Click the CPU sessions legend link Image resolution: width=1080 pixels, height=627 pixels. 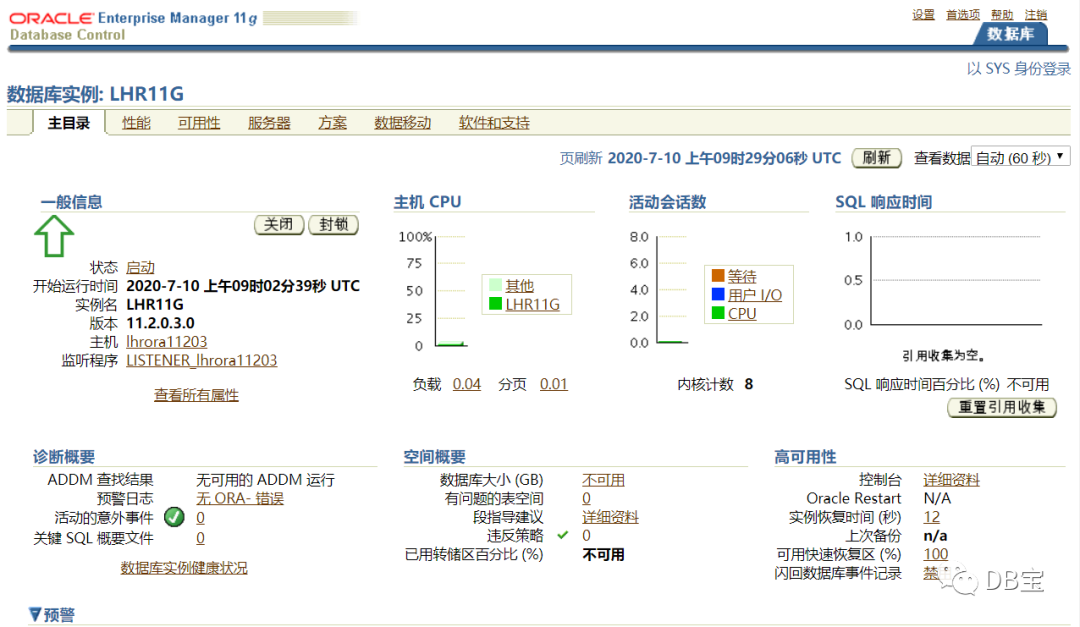point(742,314)
